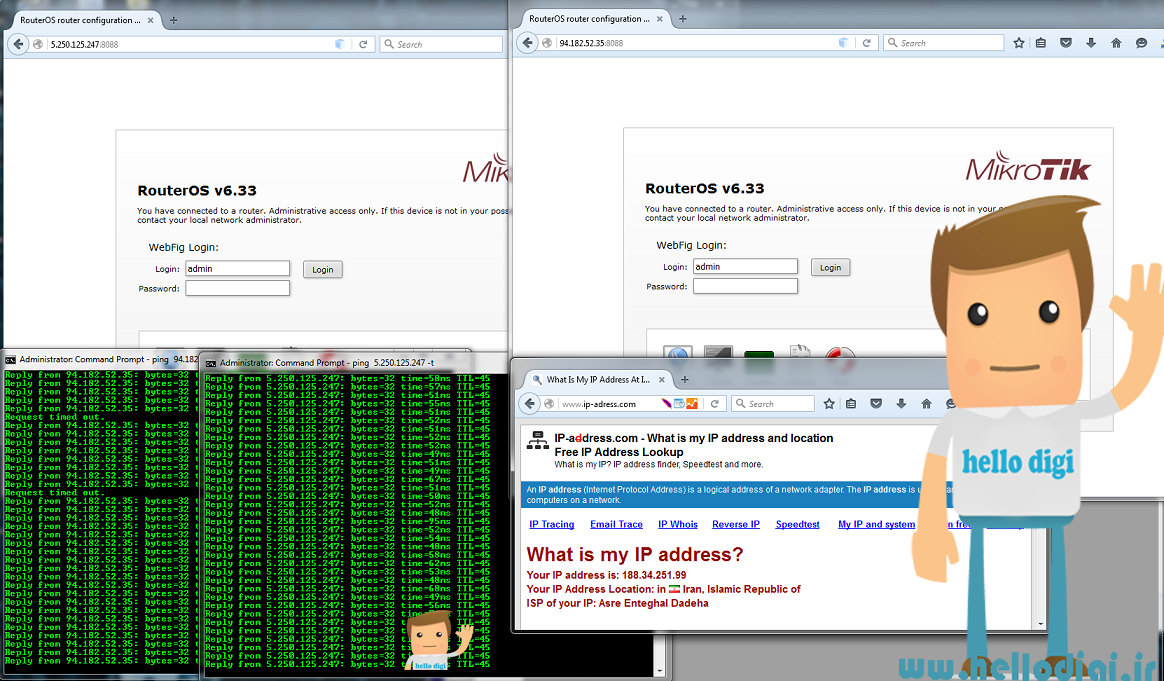The height and width of the screenshot is (681, 1164).
Task: Click the site identity globe in the 94.182.52.35 address bar
Action: 546,43
